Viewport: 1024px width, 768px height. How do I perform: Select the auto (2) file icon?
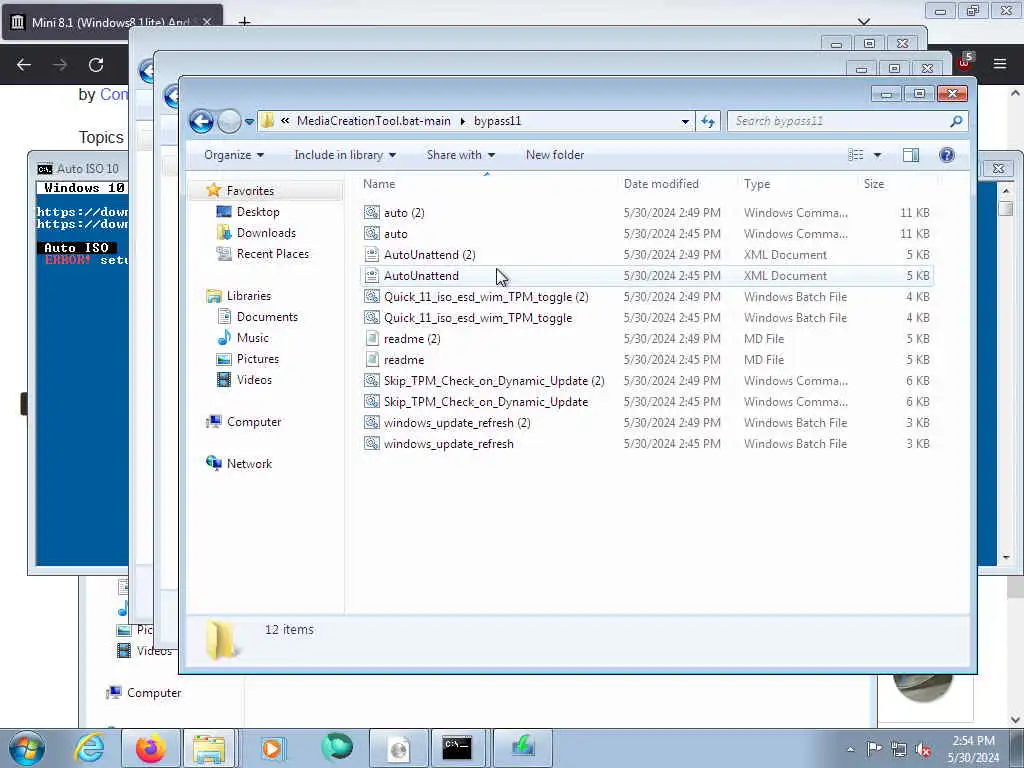pos(372,212)
